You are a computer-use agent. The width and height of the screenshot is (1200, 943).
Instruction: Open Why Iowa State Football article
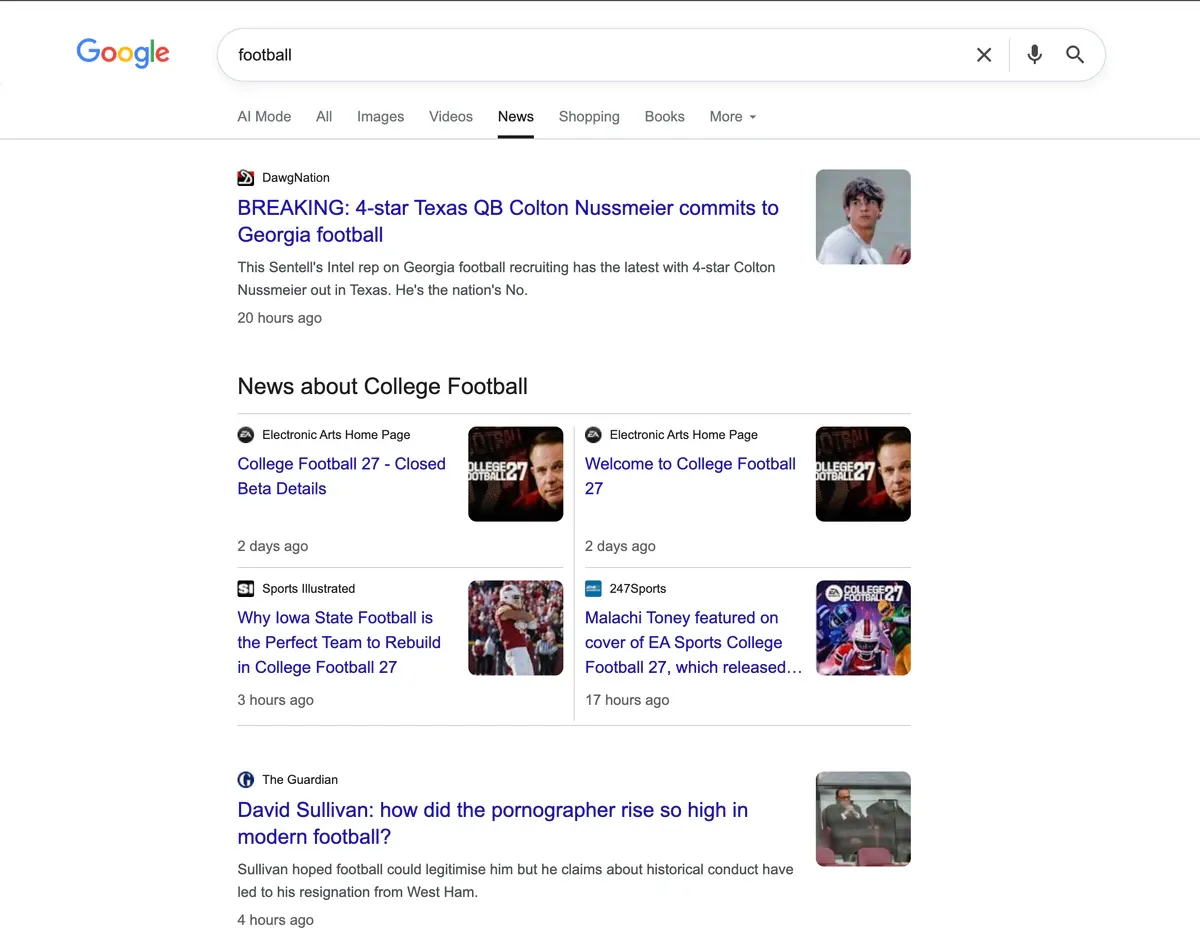(339, 642)
